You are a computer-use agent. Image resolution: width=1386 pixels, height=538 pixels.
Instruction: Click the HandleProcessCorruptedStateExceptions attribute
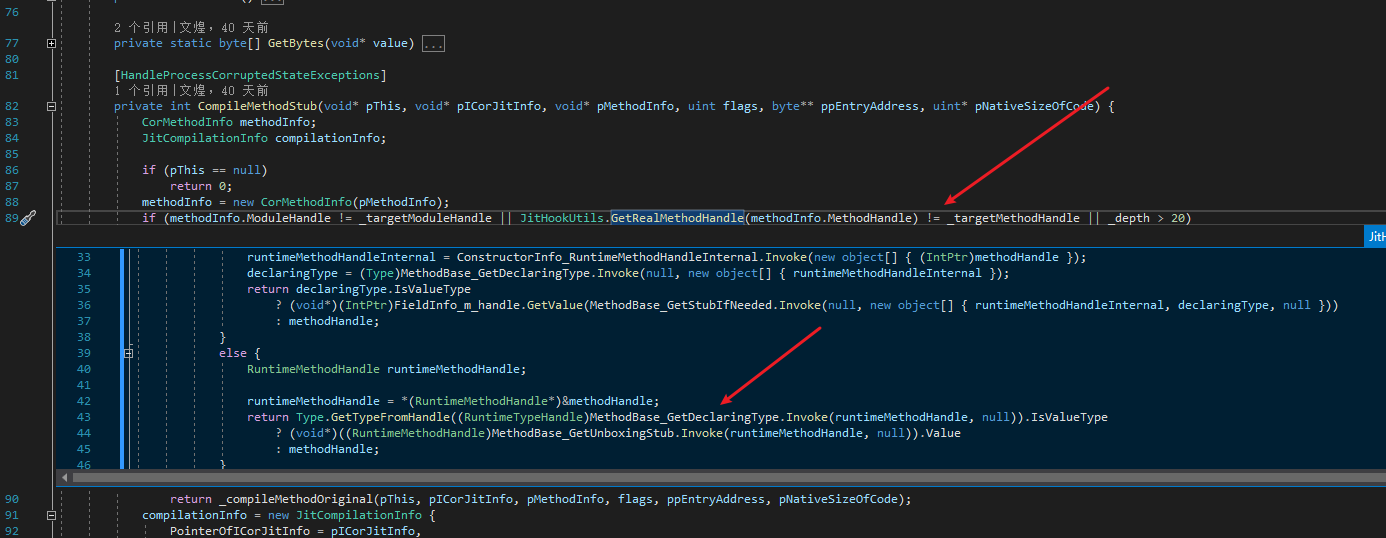point(250,75)
